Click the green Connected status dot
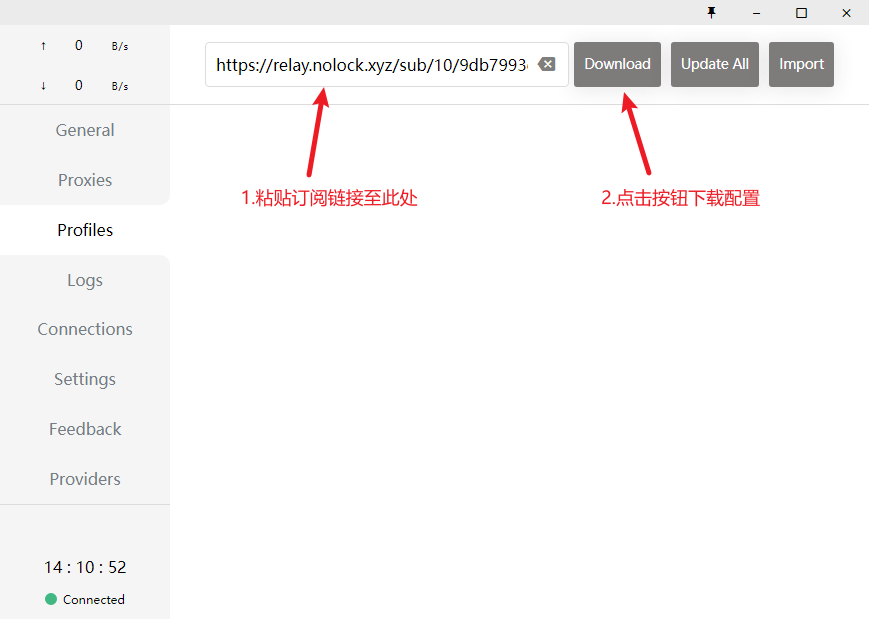This screenshot has height=619, width=869. click(51, 599)
